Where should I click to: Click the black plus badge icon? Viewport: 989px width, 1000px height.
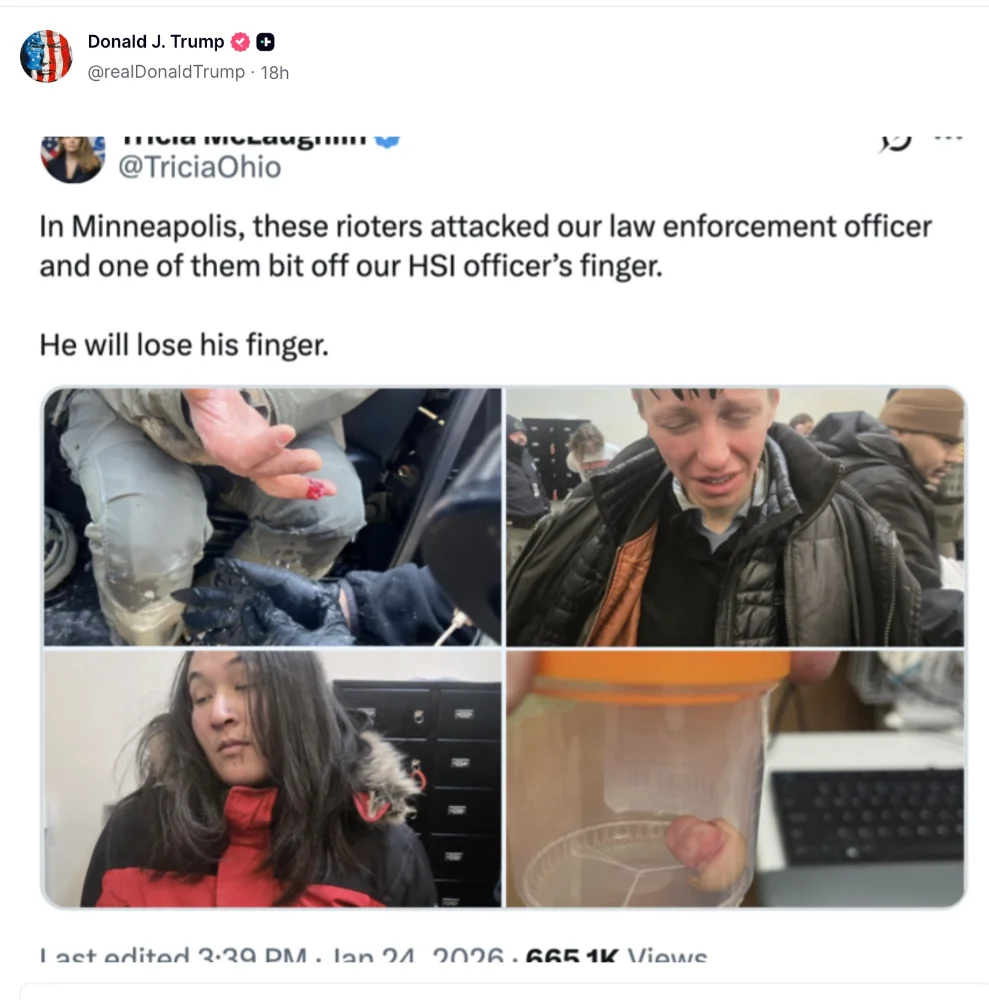click(x=265, y=42)
